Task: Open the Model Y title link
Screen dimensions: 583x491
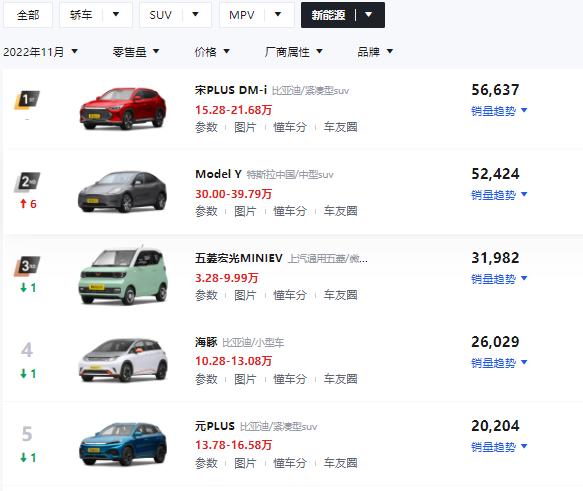Action: point(219,174)
